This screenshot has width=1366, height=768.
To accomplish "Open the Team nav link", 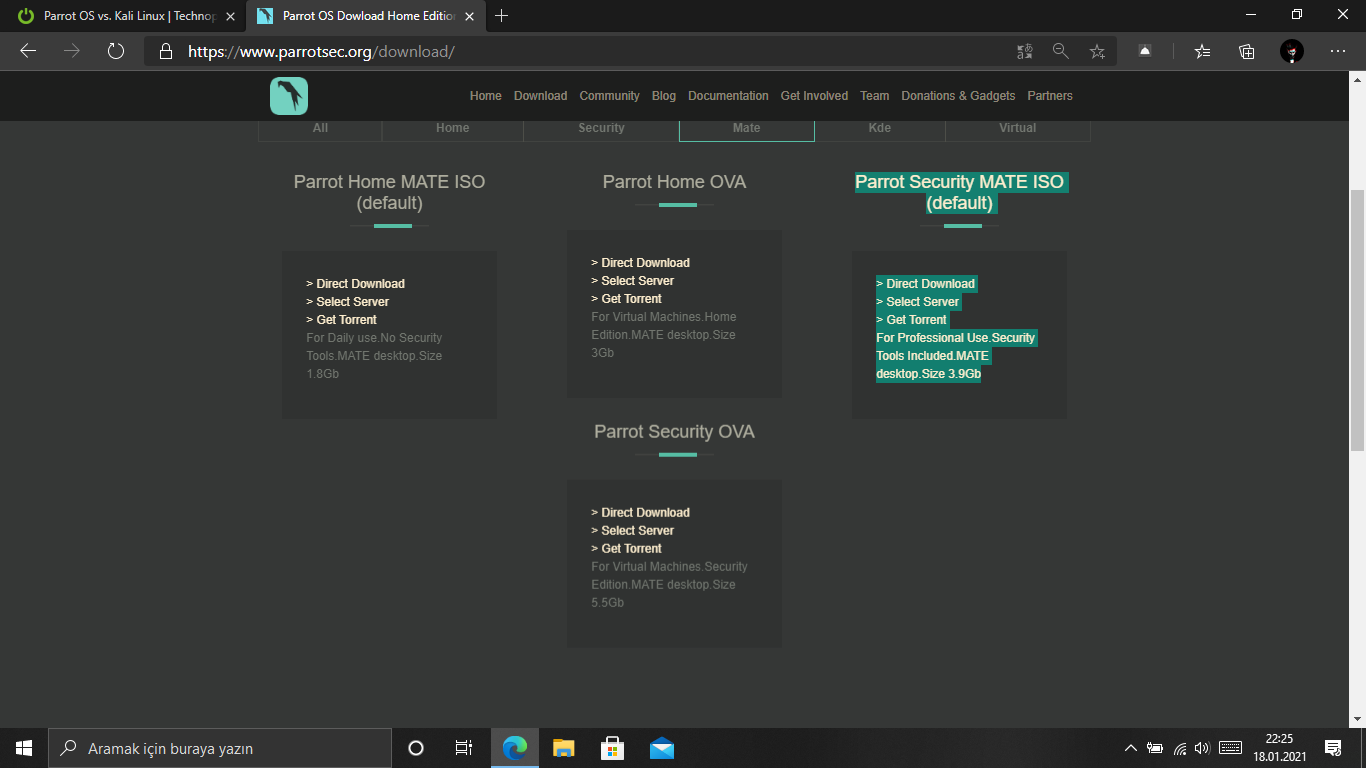I will [x=874, y=96].
